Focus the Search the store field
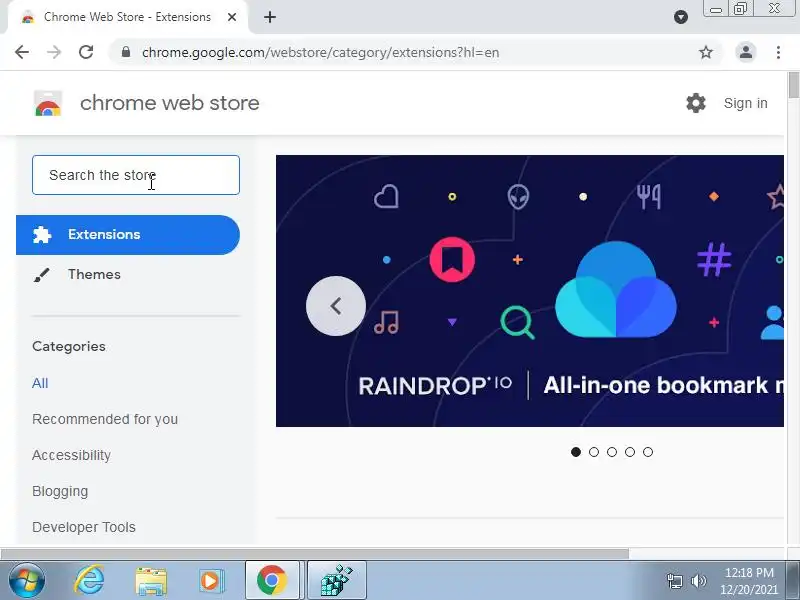The height and width of the screenshot is (600, 800). coord(136,175)
